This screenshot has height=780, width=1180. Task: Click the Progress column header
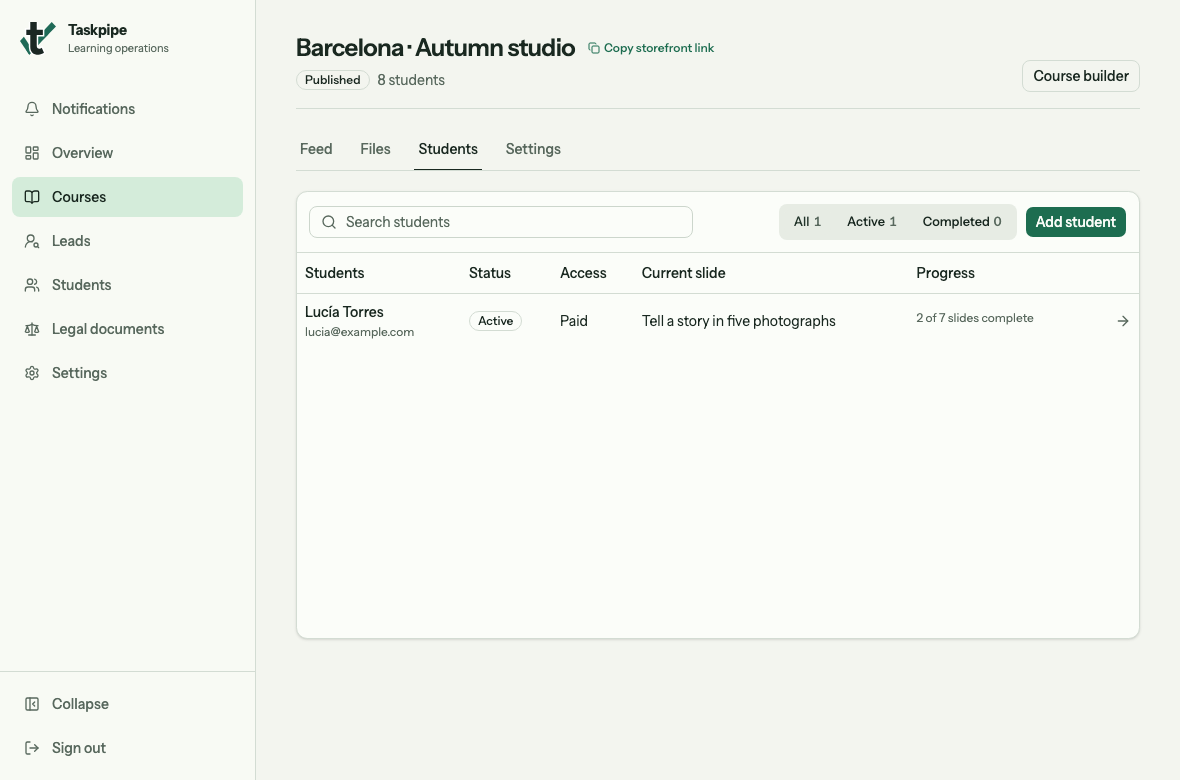(945, 273)
